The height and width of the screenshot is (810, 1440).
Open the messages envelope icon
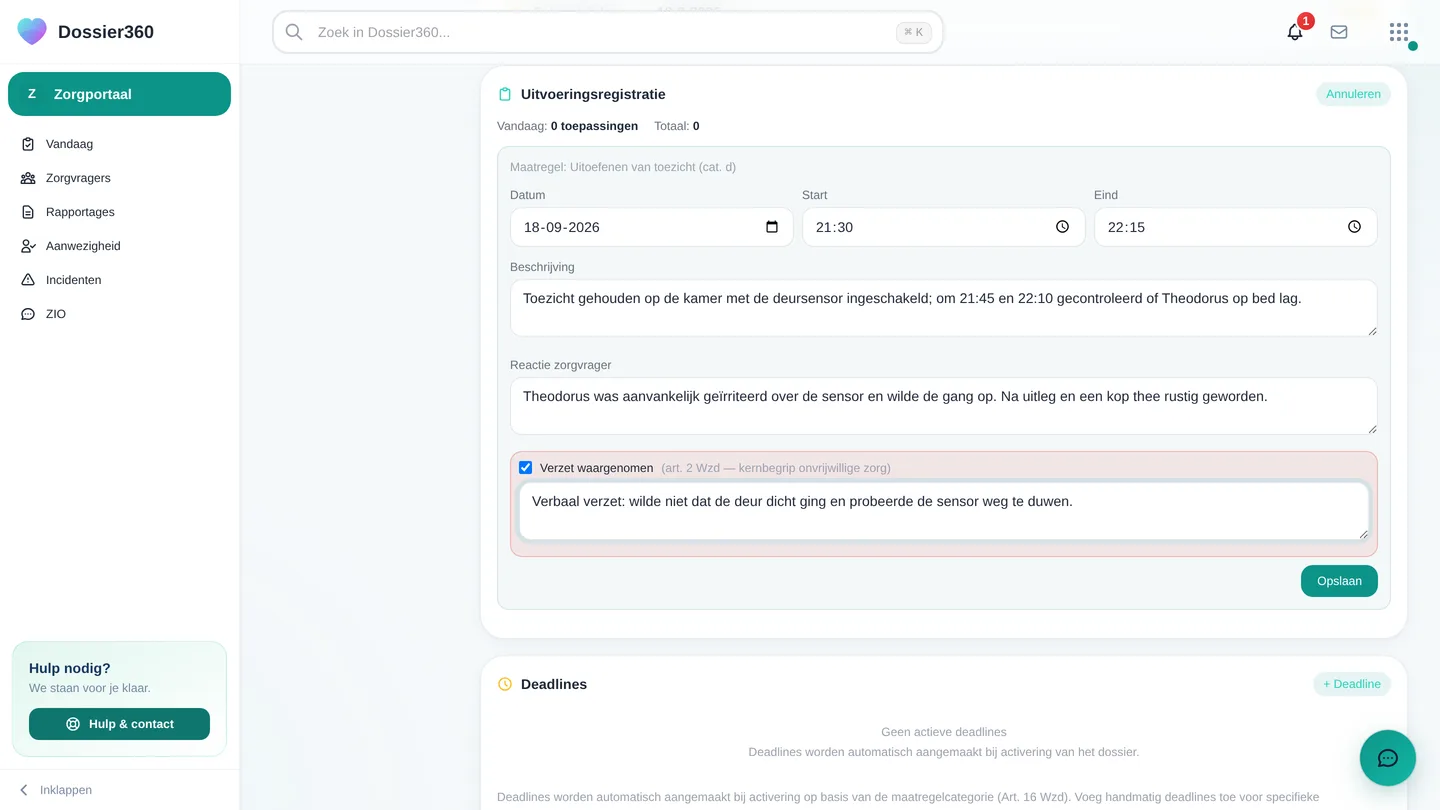click(1339, 32)
